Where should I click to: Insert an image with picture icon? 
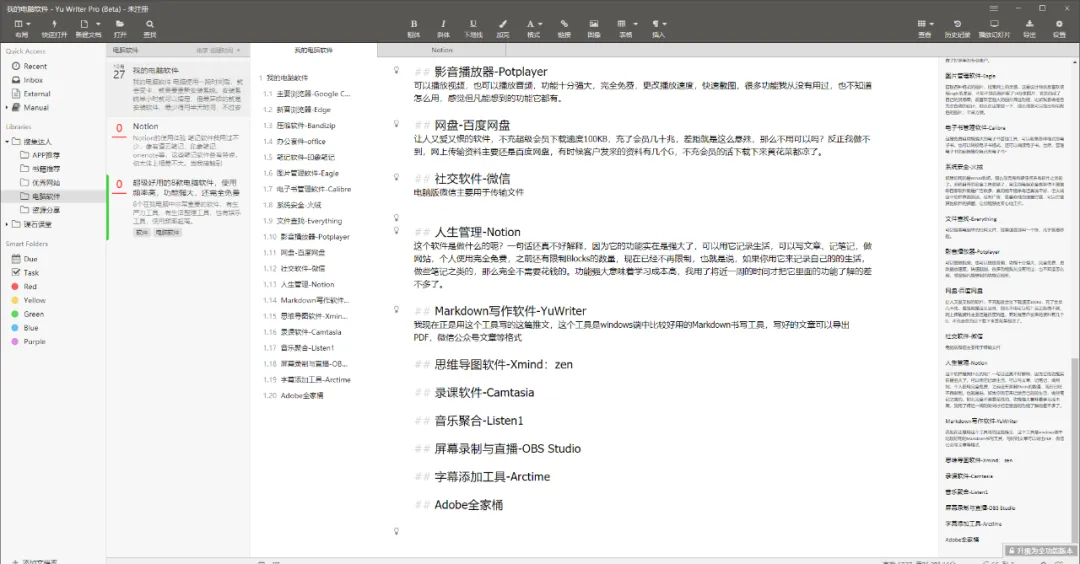(x=594, y=23)
